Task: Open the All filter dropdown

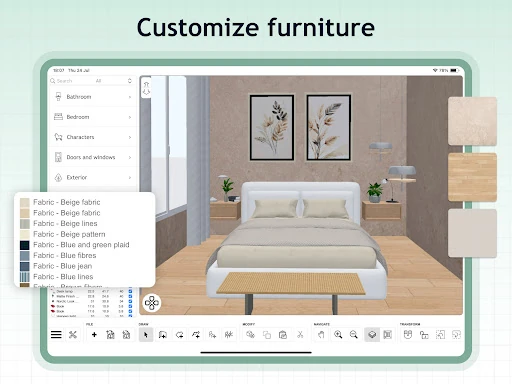Action: tap(113, 81)
